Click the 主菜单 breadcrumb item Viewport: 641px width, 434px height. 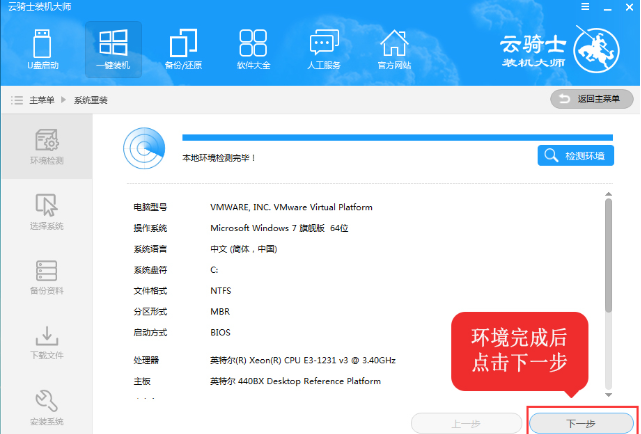pyautogui.click(x=42, y=100)
